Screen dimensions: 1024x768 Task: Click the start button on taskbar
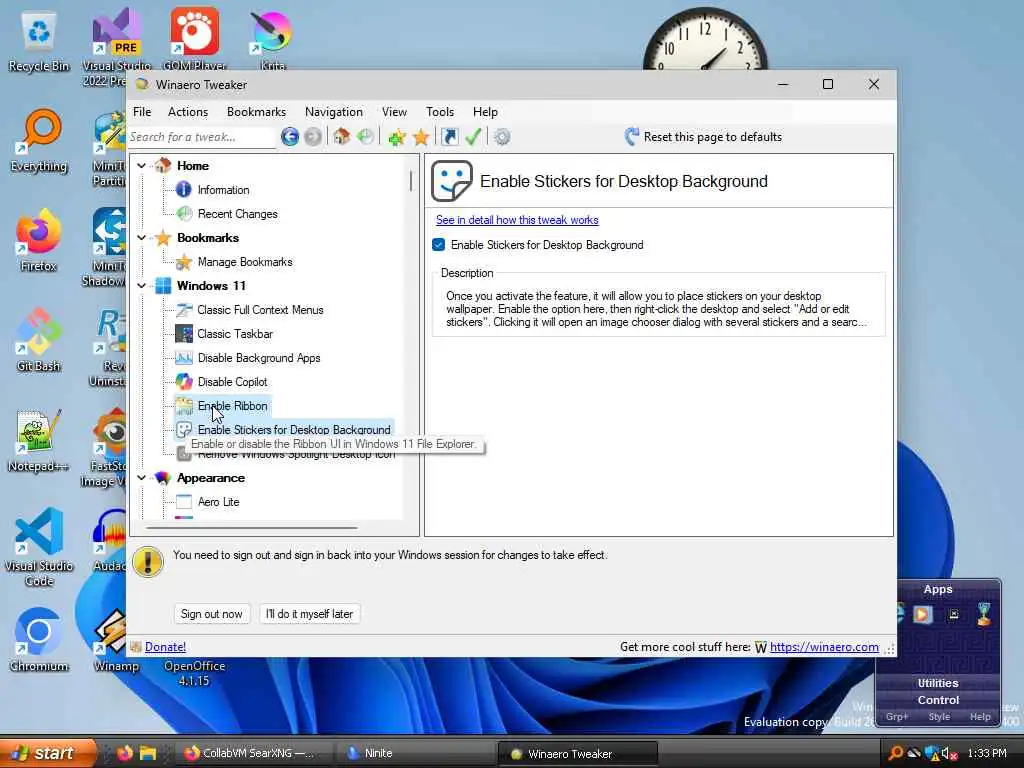point(47,753)
